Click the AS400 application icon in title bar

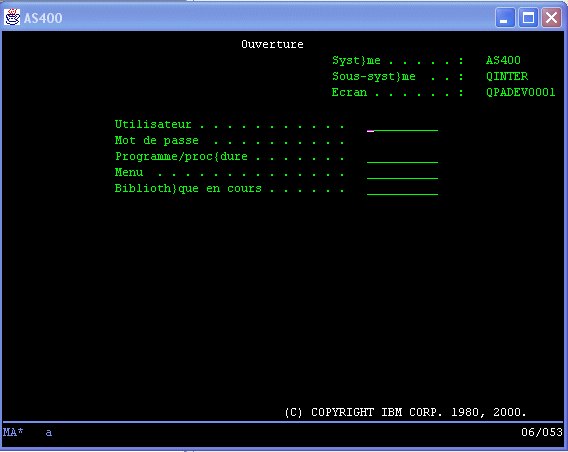(12, 17)
